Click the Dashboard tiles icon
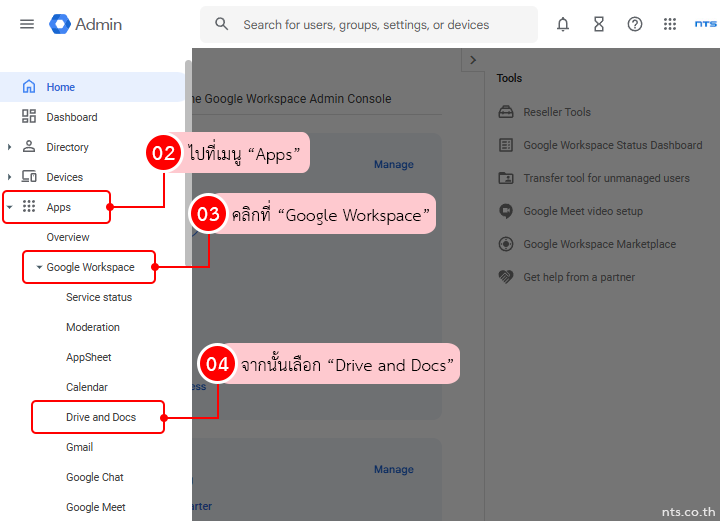The width and height of the screenshot is (720, 521). [x=29, y=116]
